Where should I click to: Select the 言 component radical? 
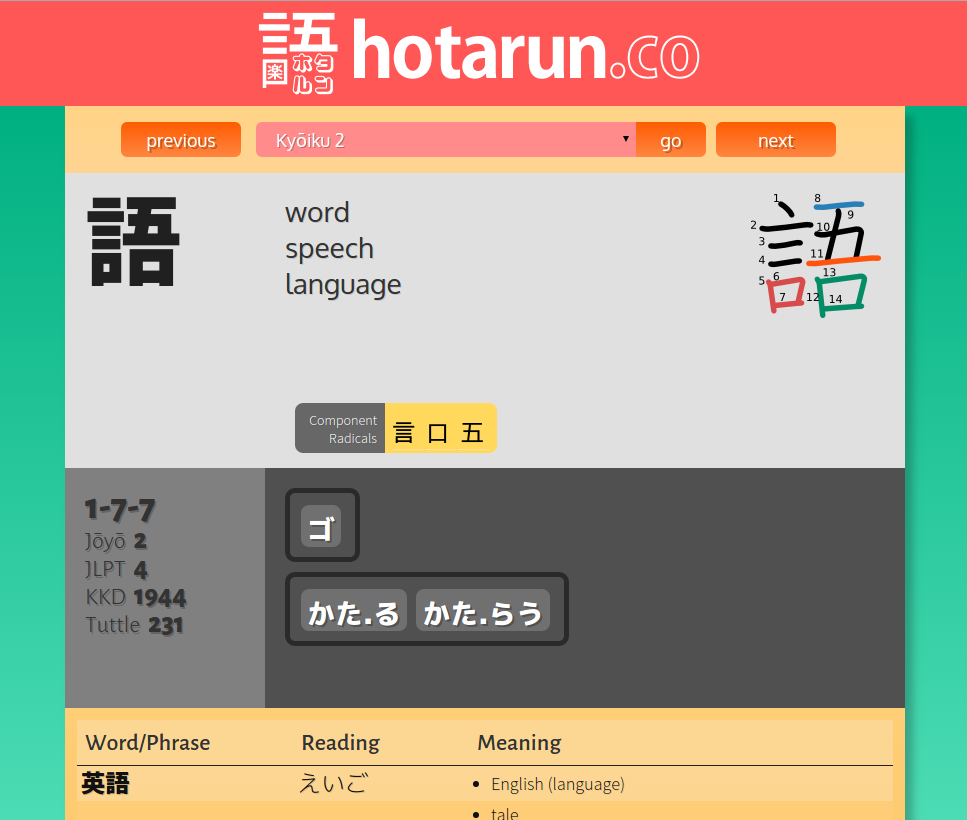coord(403,432)
